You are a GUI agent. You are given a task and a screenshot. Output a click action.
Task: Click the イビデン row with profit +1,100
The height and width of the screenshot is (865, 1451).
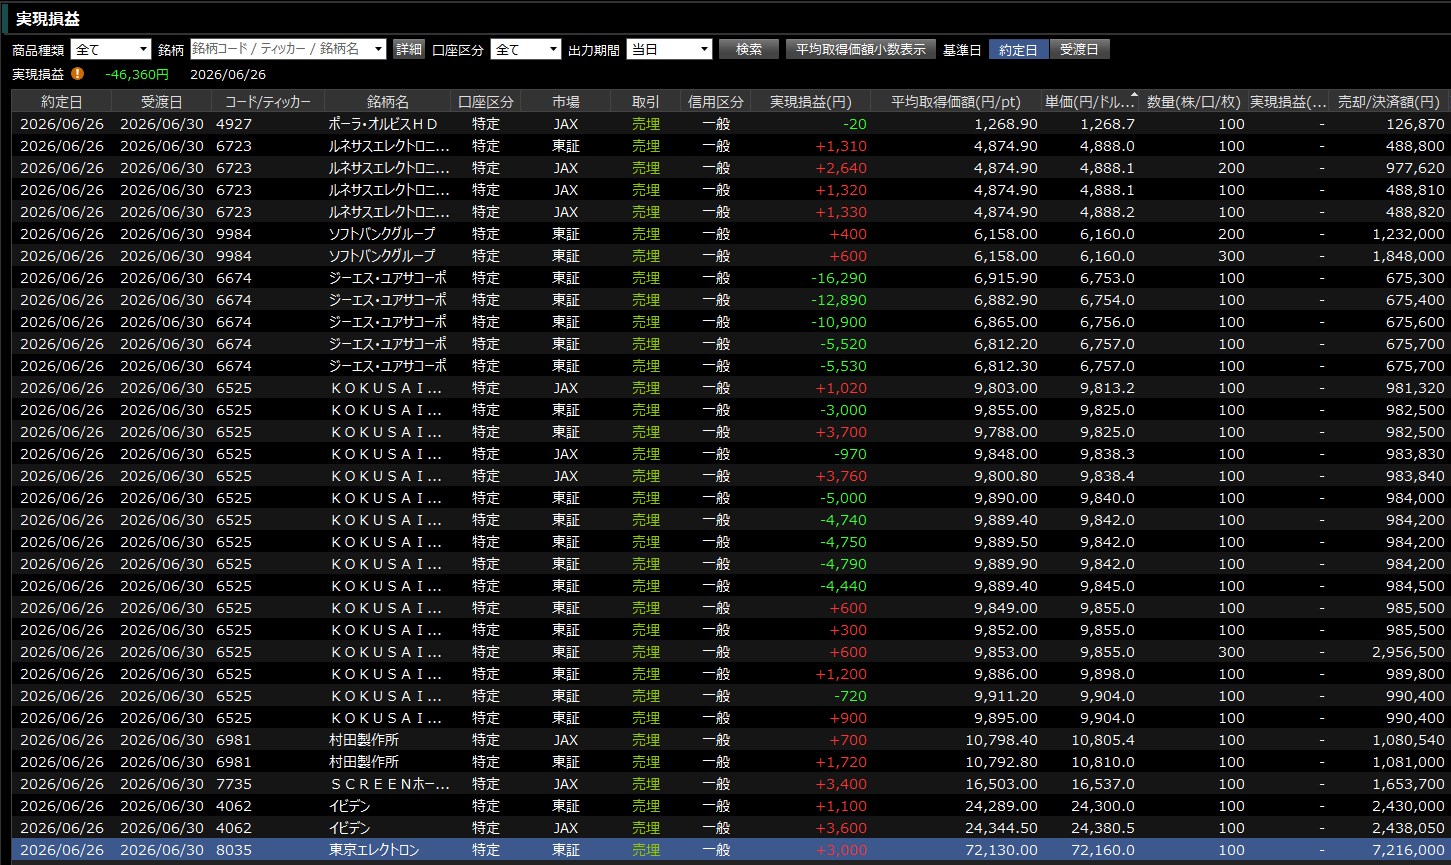(730, 806)
